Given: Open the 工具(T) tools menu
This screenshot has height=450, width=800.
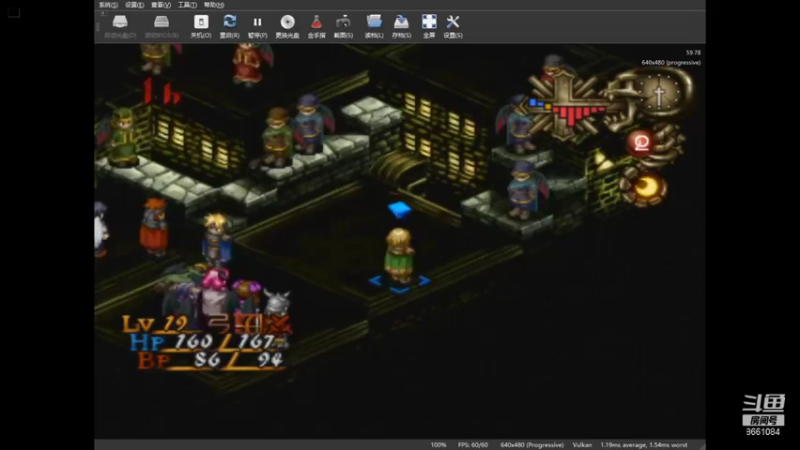Looking at the screenshot, I should click(187, 5).
